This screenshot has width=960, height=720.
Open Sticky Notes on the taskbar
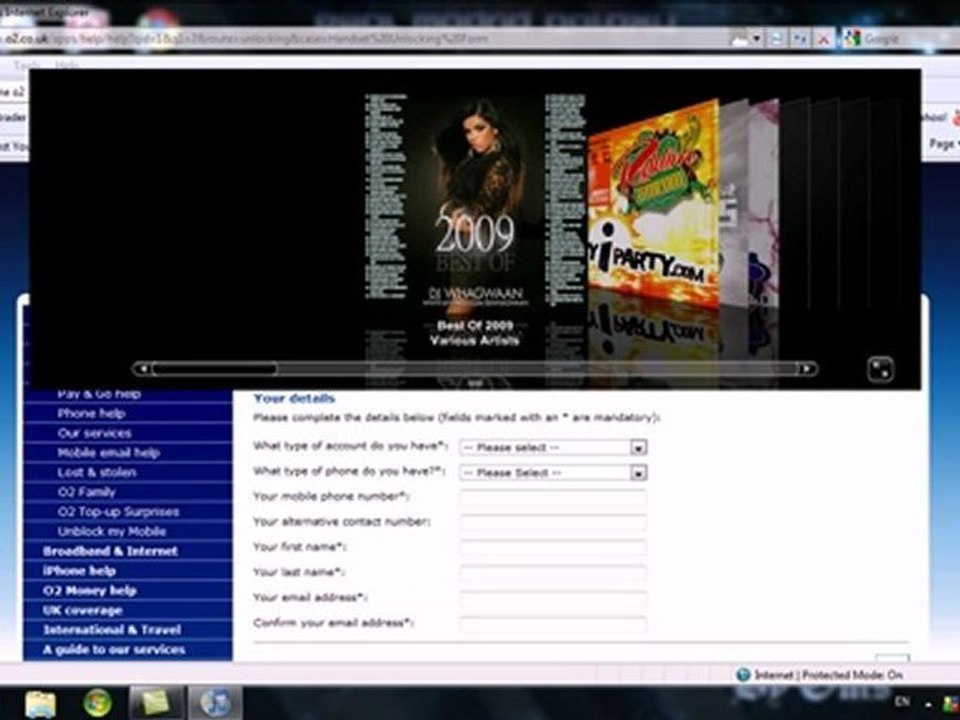pyautogui.click(x=156, y=703)
